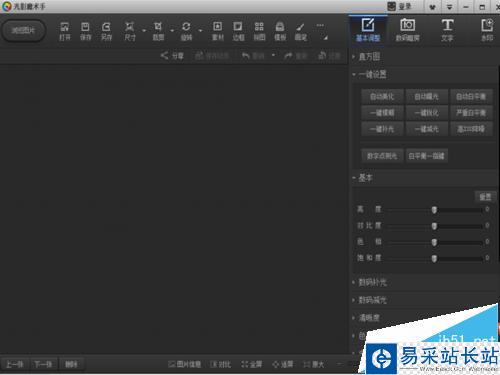Open the dropdown arrow next to 尺寸
The image size is (500, 375).
144,31
